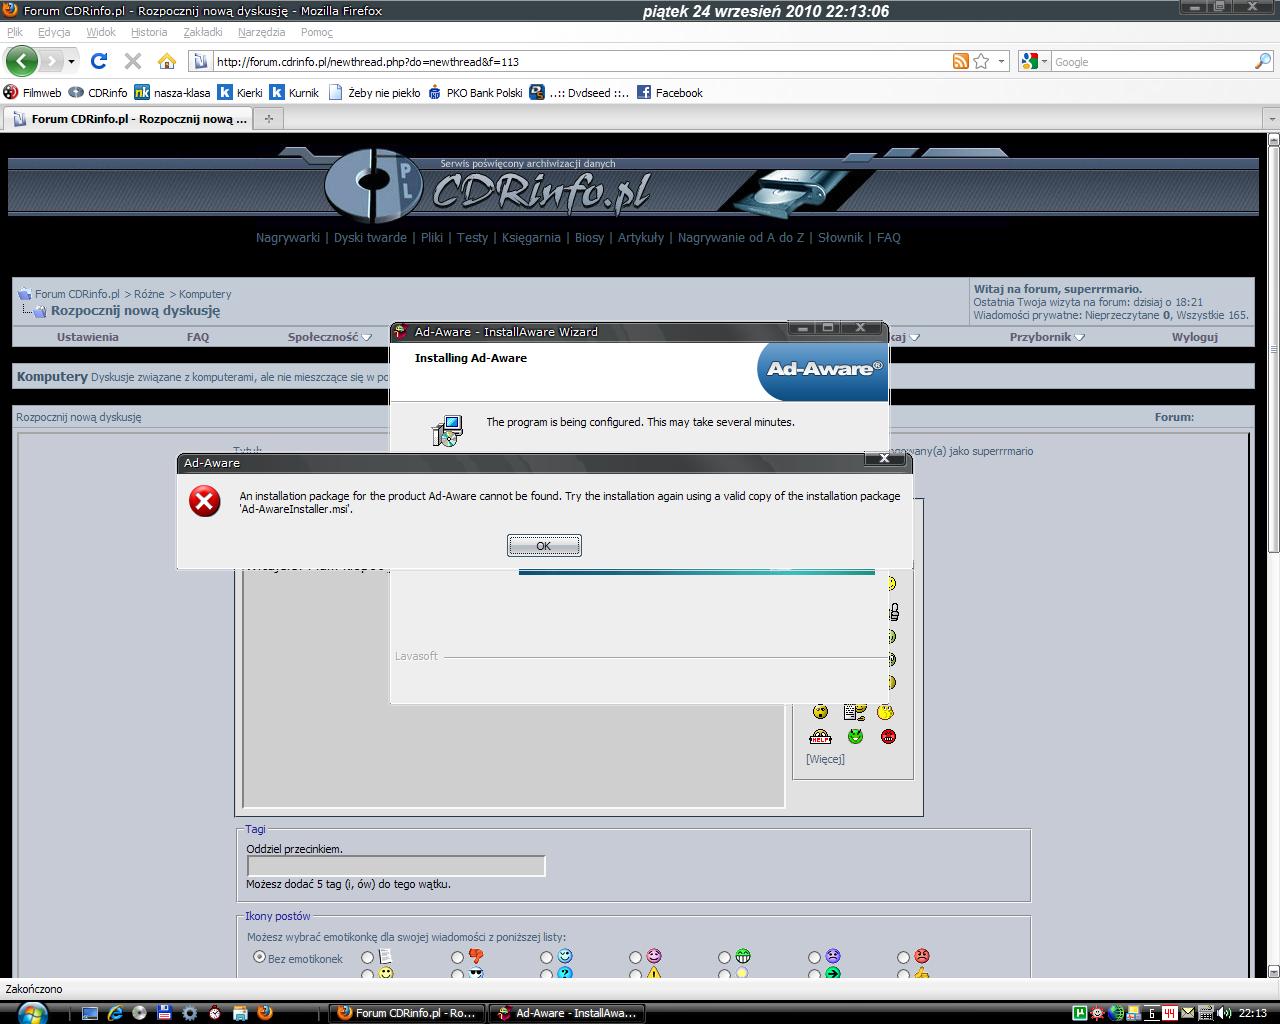Insert the surprised yellow smiley
This screenshot has height=1024, width=1280.
(820, 712)
